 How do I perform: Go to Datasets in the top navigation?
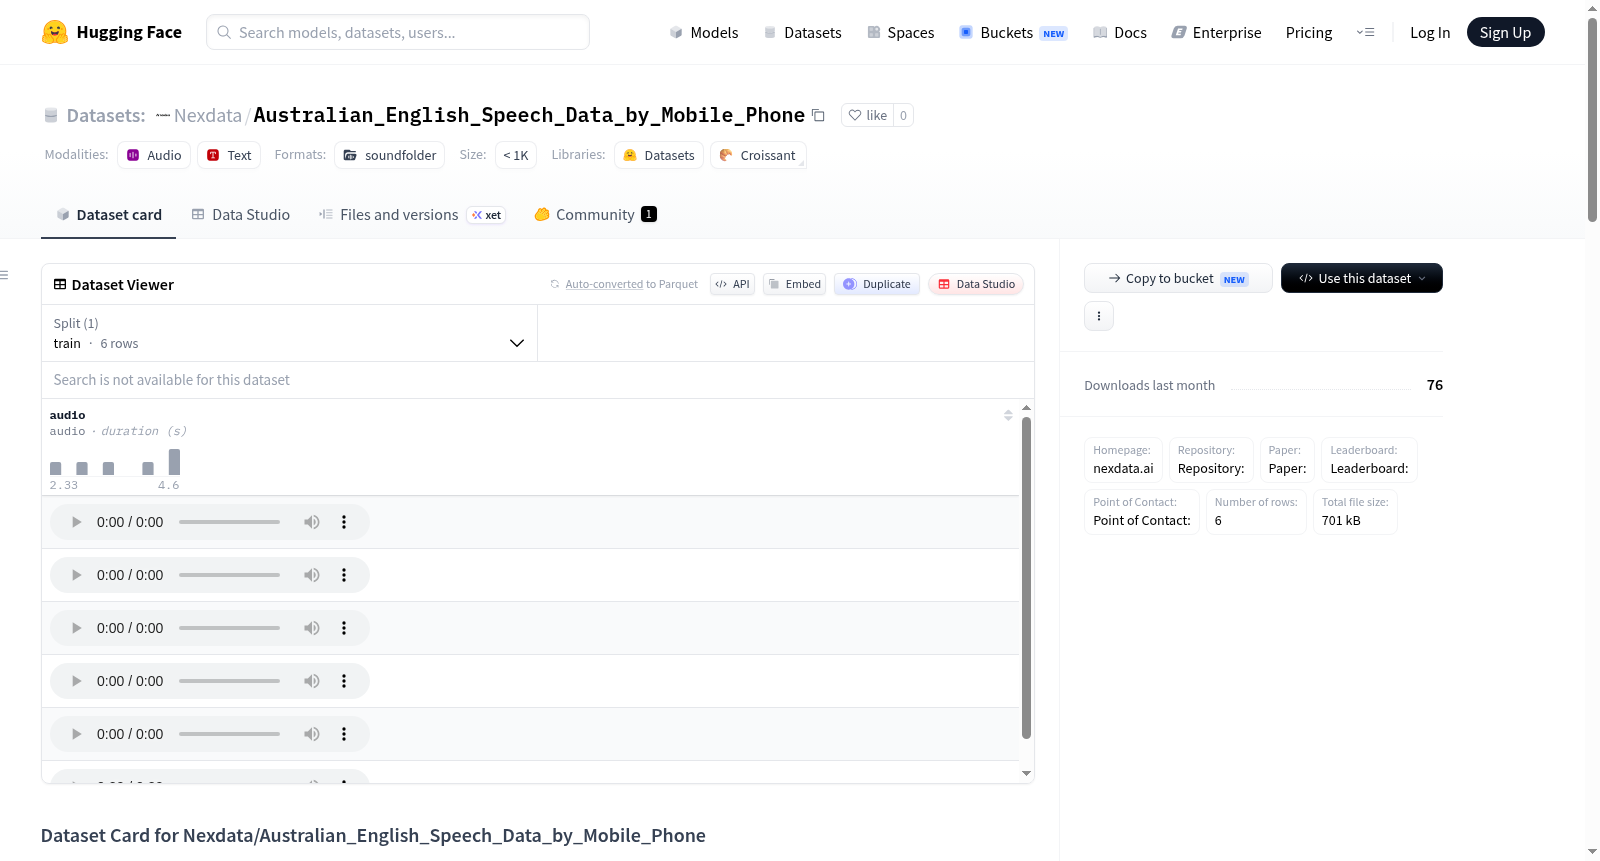802,32
